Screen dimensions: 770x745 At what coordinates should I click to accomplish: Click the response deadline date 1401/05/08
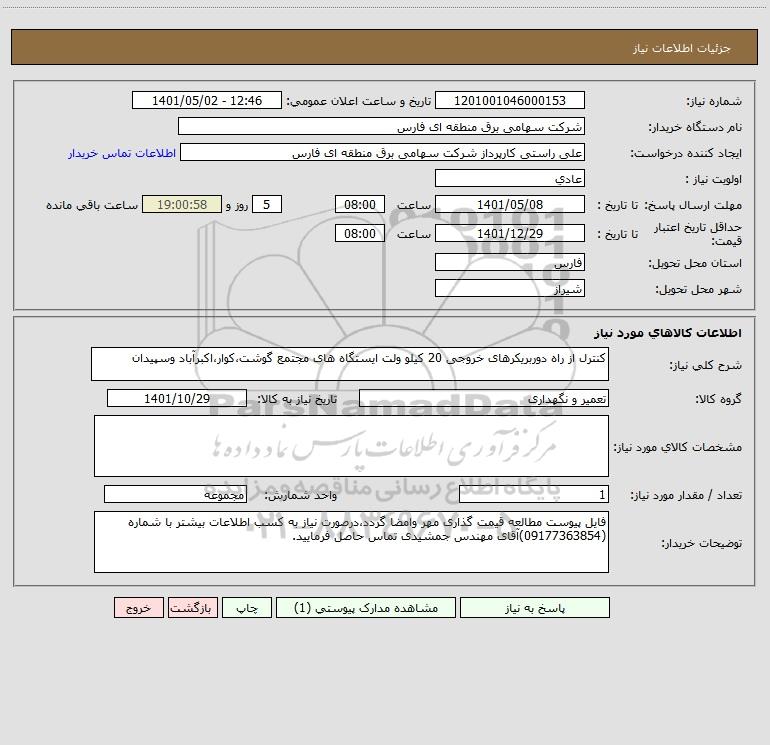pyautogui.click(x=510, y=204)
